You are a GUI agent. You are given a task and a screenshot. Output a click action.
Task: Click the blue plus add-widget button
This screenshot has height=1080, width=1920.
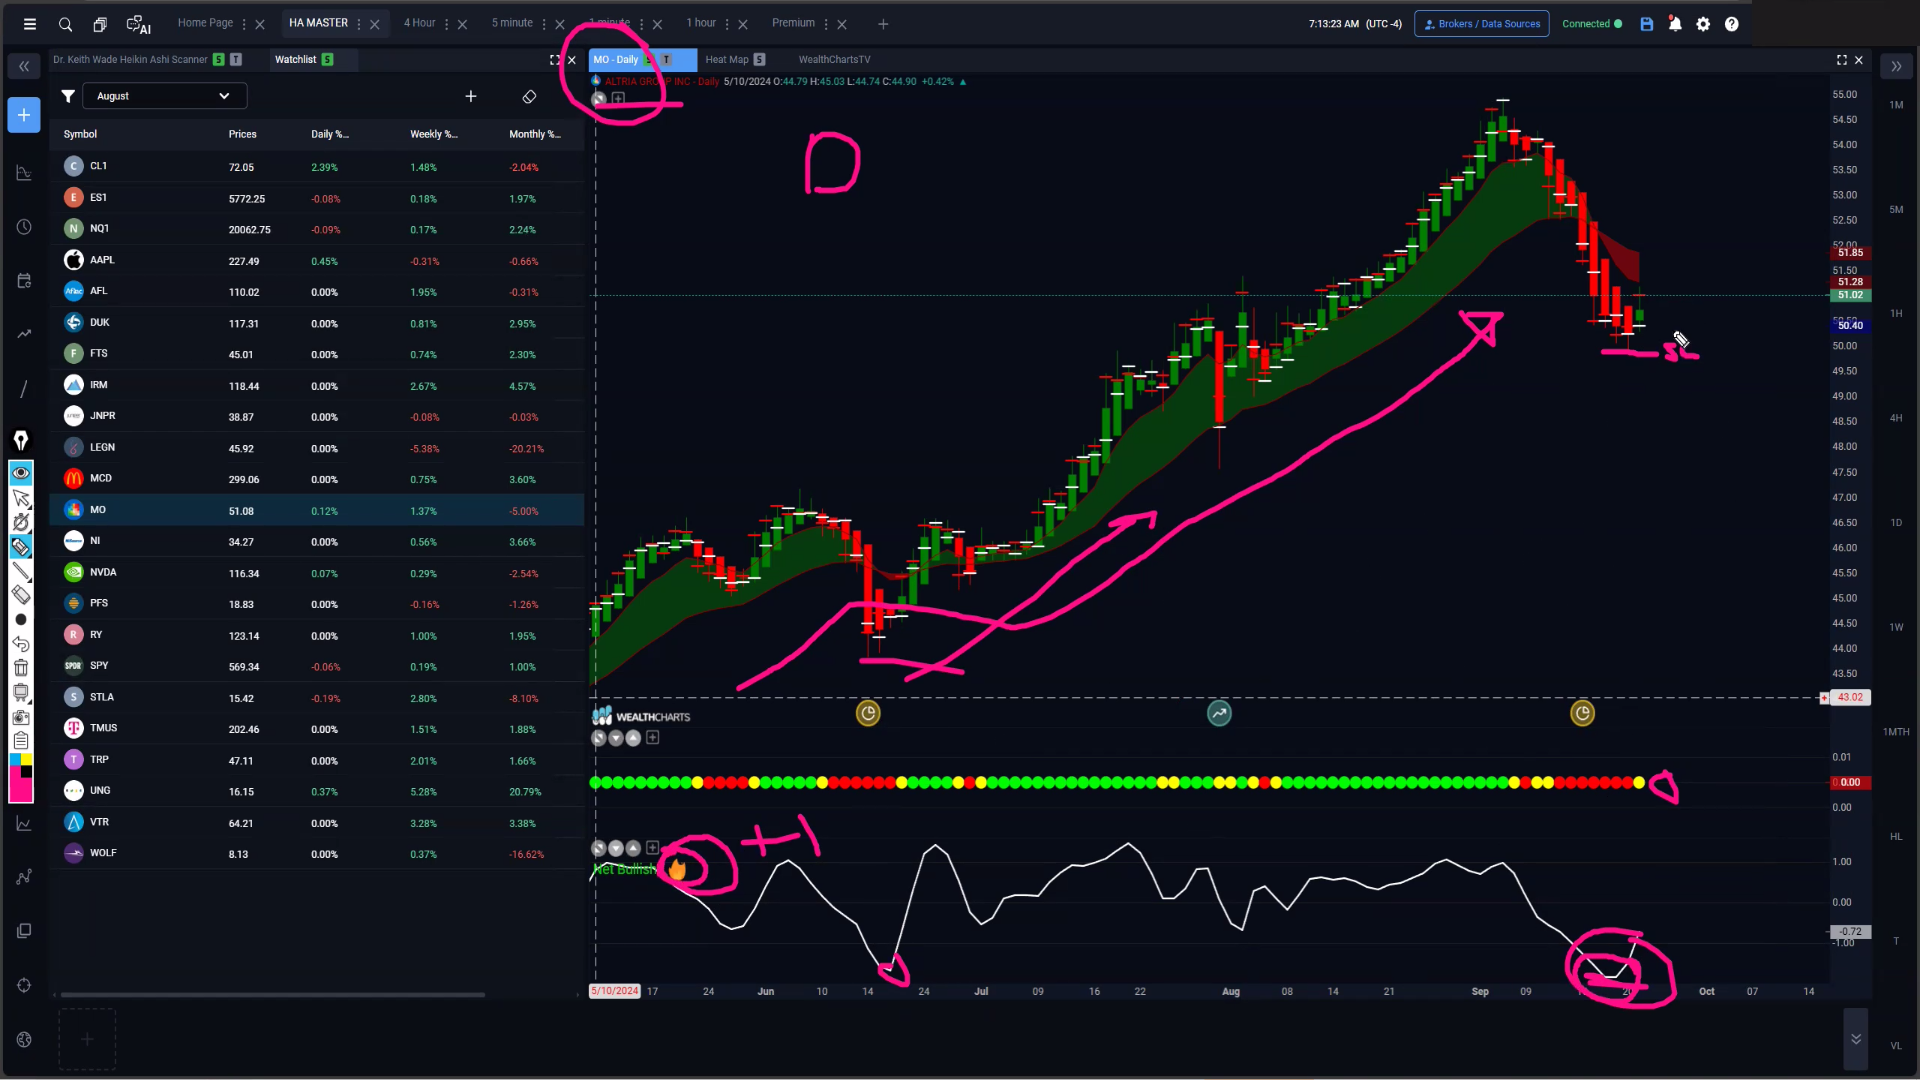point(24,115)
